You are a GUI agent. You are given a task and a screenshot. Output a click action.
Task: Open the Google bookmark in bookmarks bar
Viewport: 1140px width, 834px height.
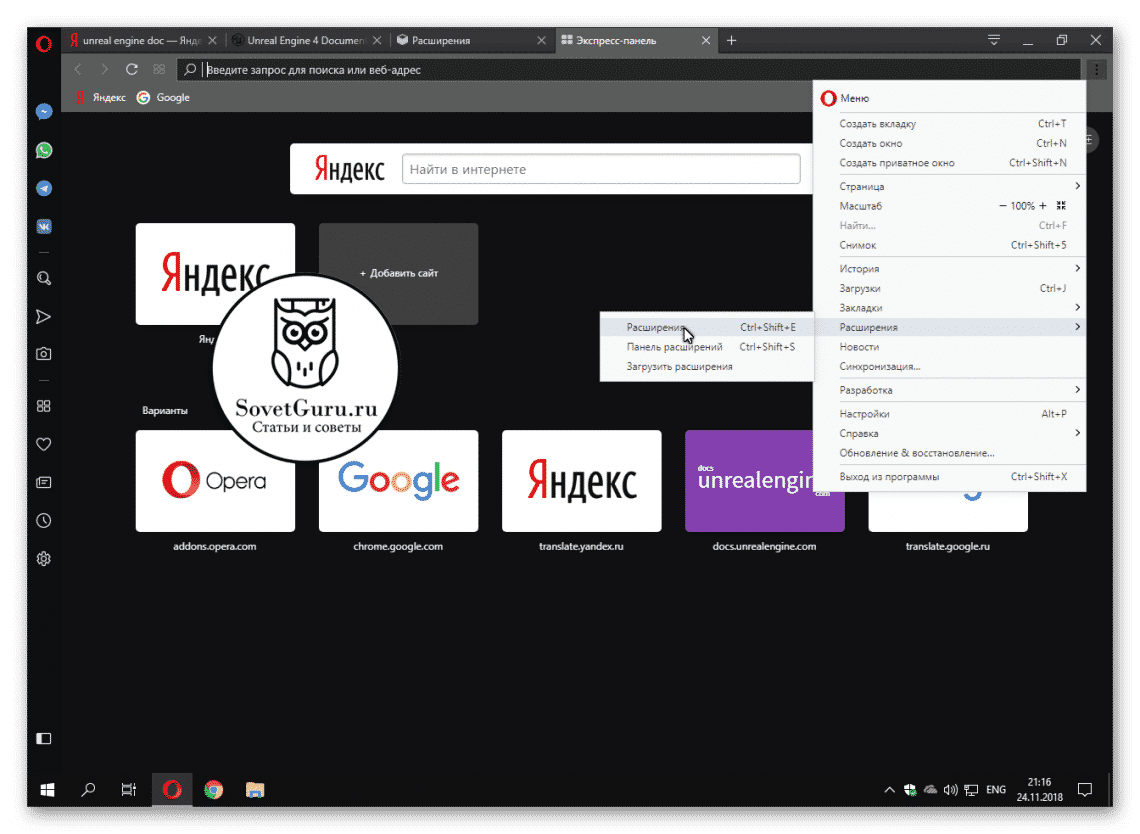coord(164,97)
